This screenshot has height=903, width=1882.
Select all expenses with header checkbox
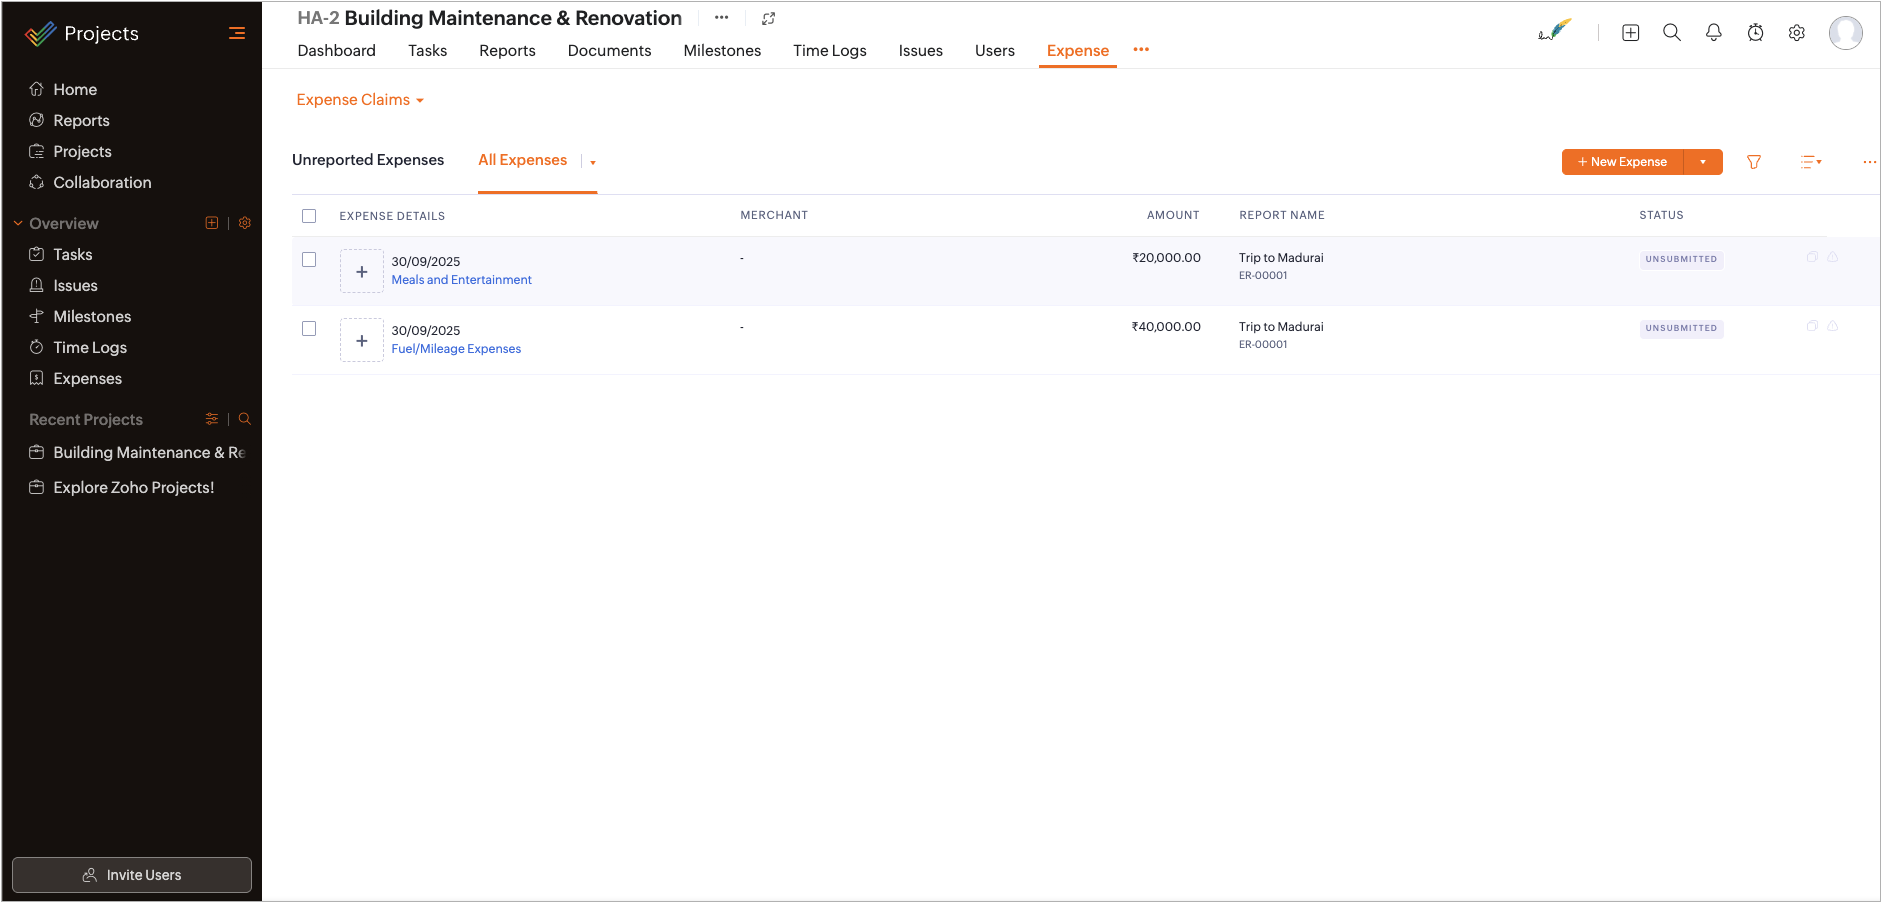[x=309, y=216]
